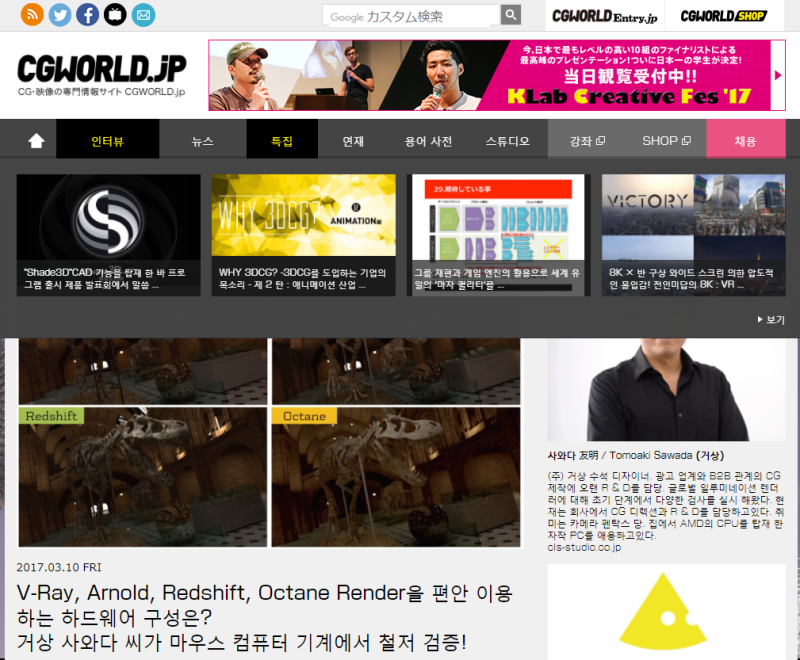Click the Tomoaki Sawada portrait photo
Image resolution: width=800 pixels, height=660 pixels.
666,390
